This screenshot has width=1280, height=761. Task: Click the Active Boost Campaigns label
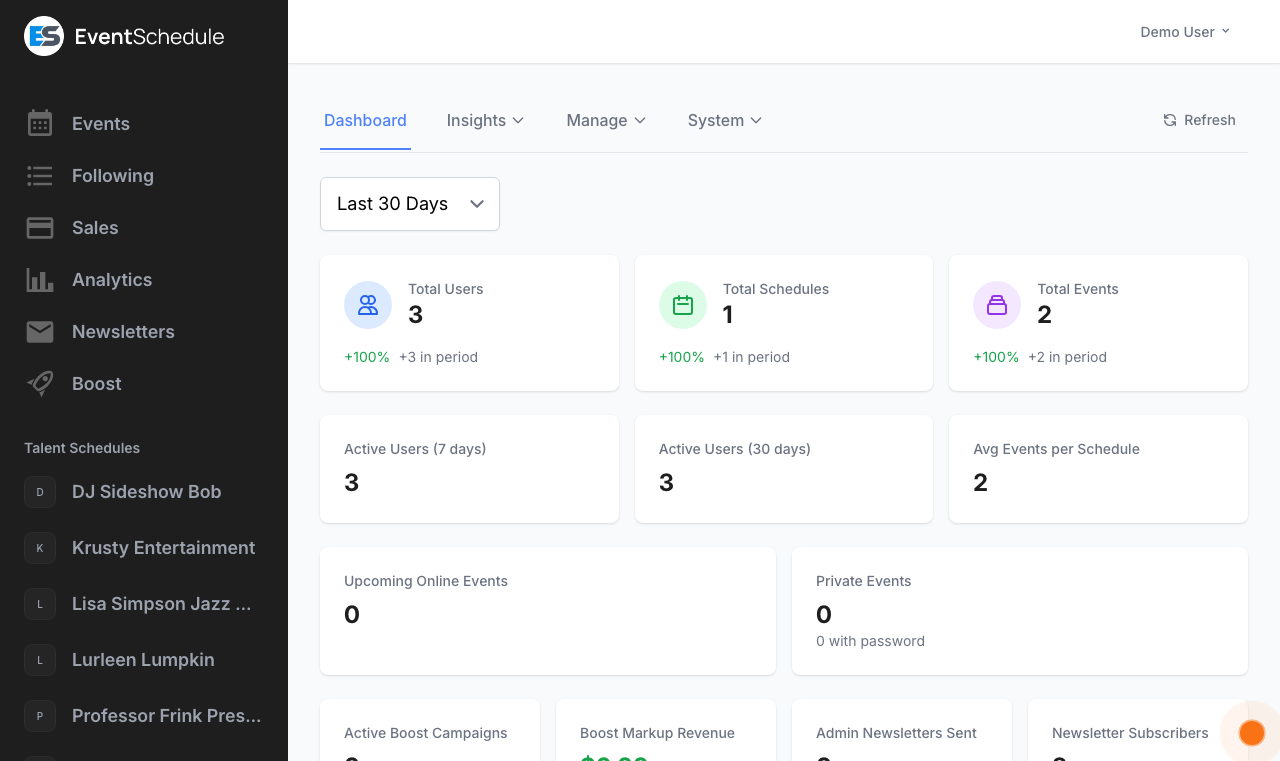point(426,733)
